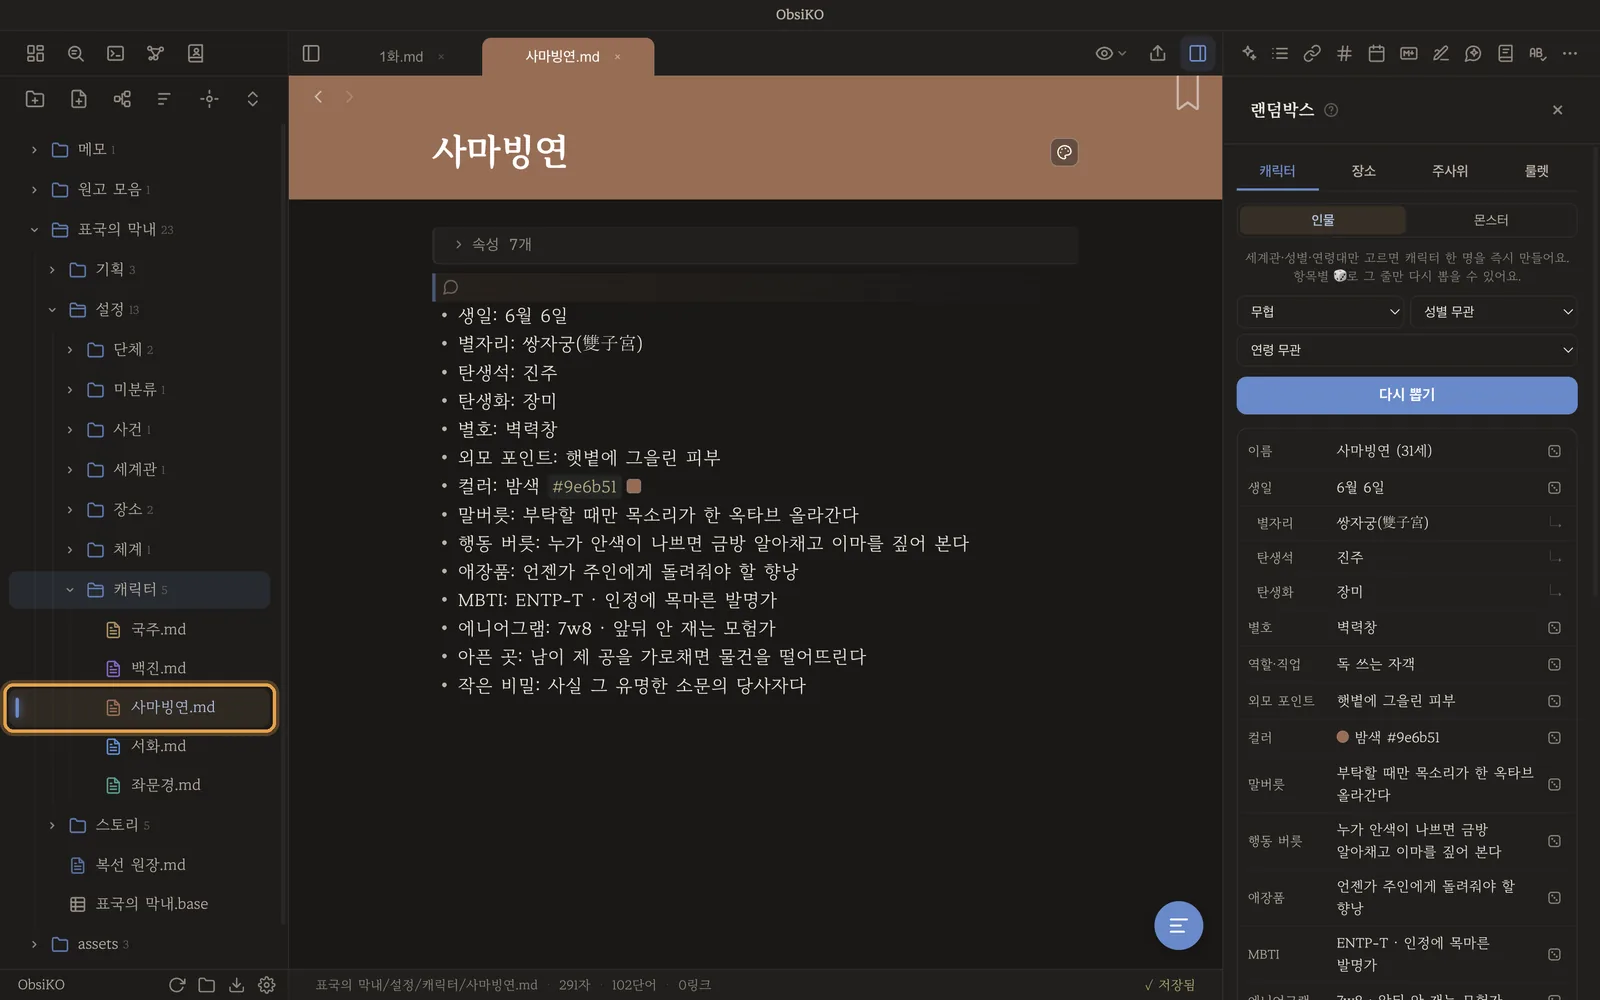Open the hashtag tags panel

click(1344, 53)
